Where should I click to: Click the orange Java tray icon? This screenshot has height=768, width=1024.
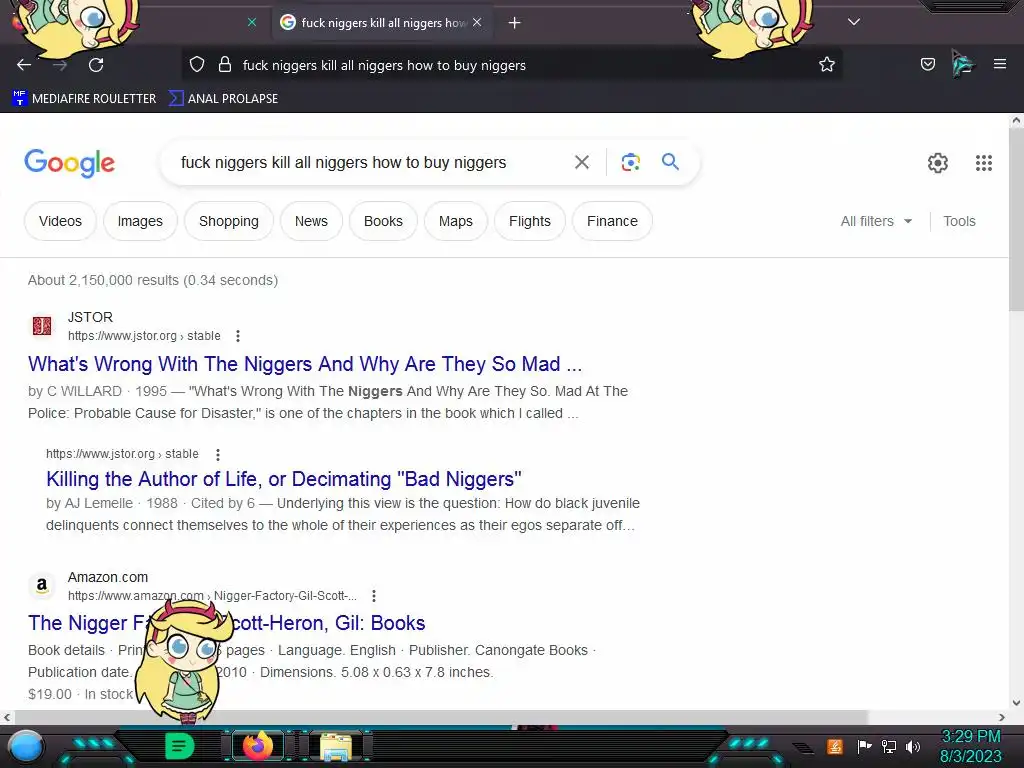click(x=834, y=746)
